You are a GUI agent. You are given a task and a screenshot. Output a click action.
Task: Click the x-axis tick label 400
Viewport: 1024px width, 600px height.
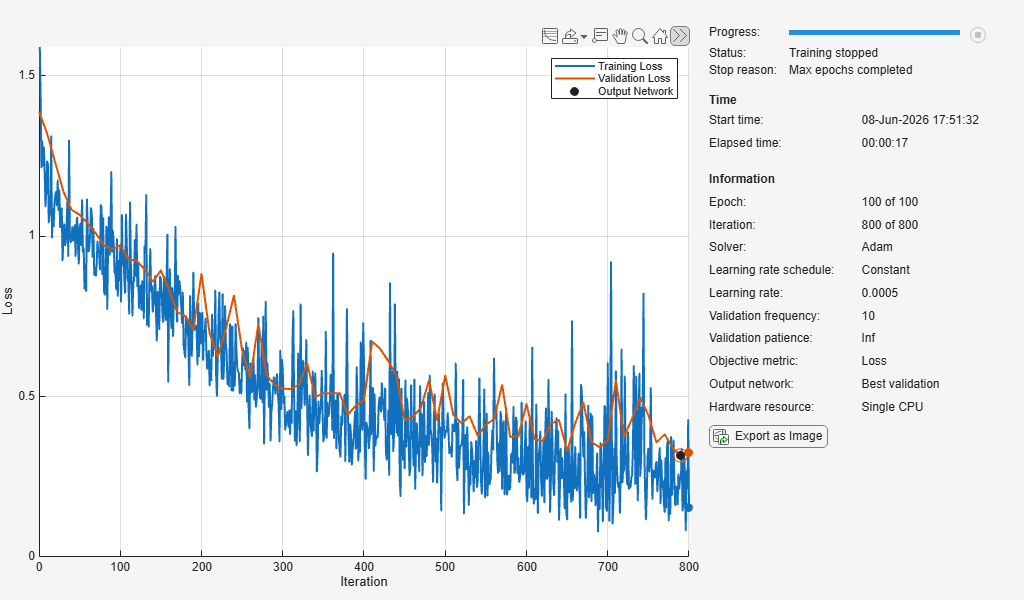pos(364,567)
